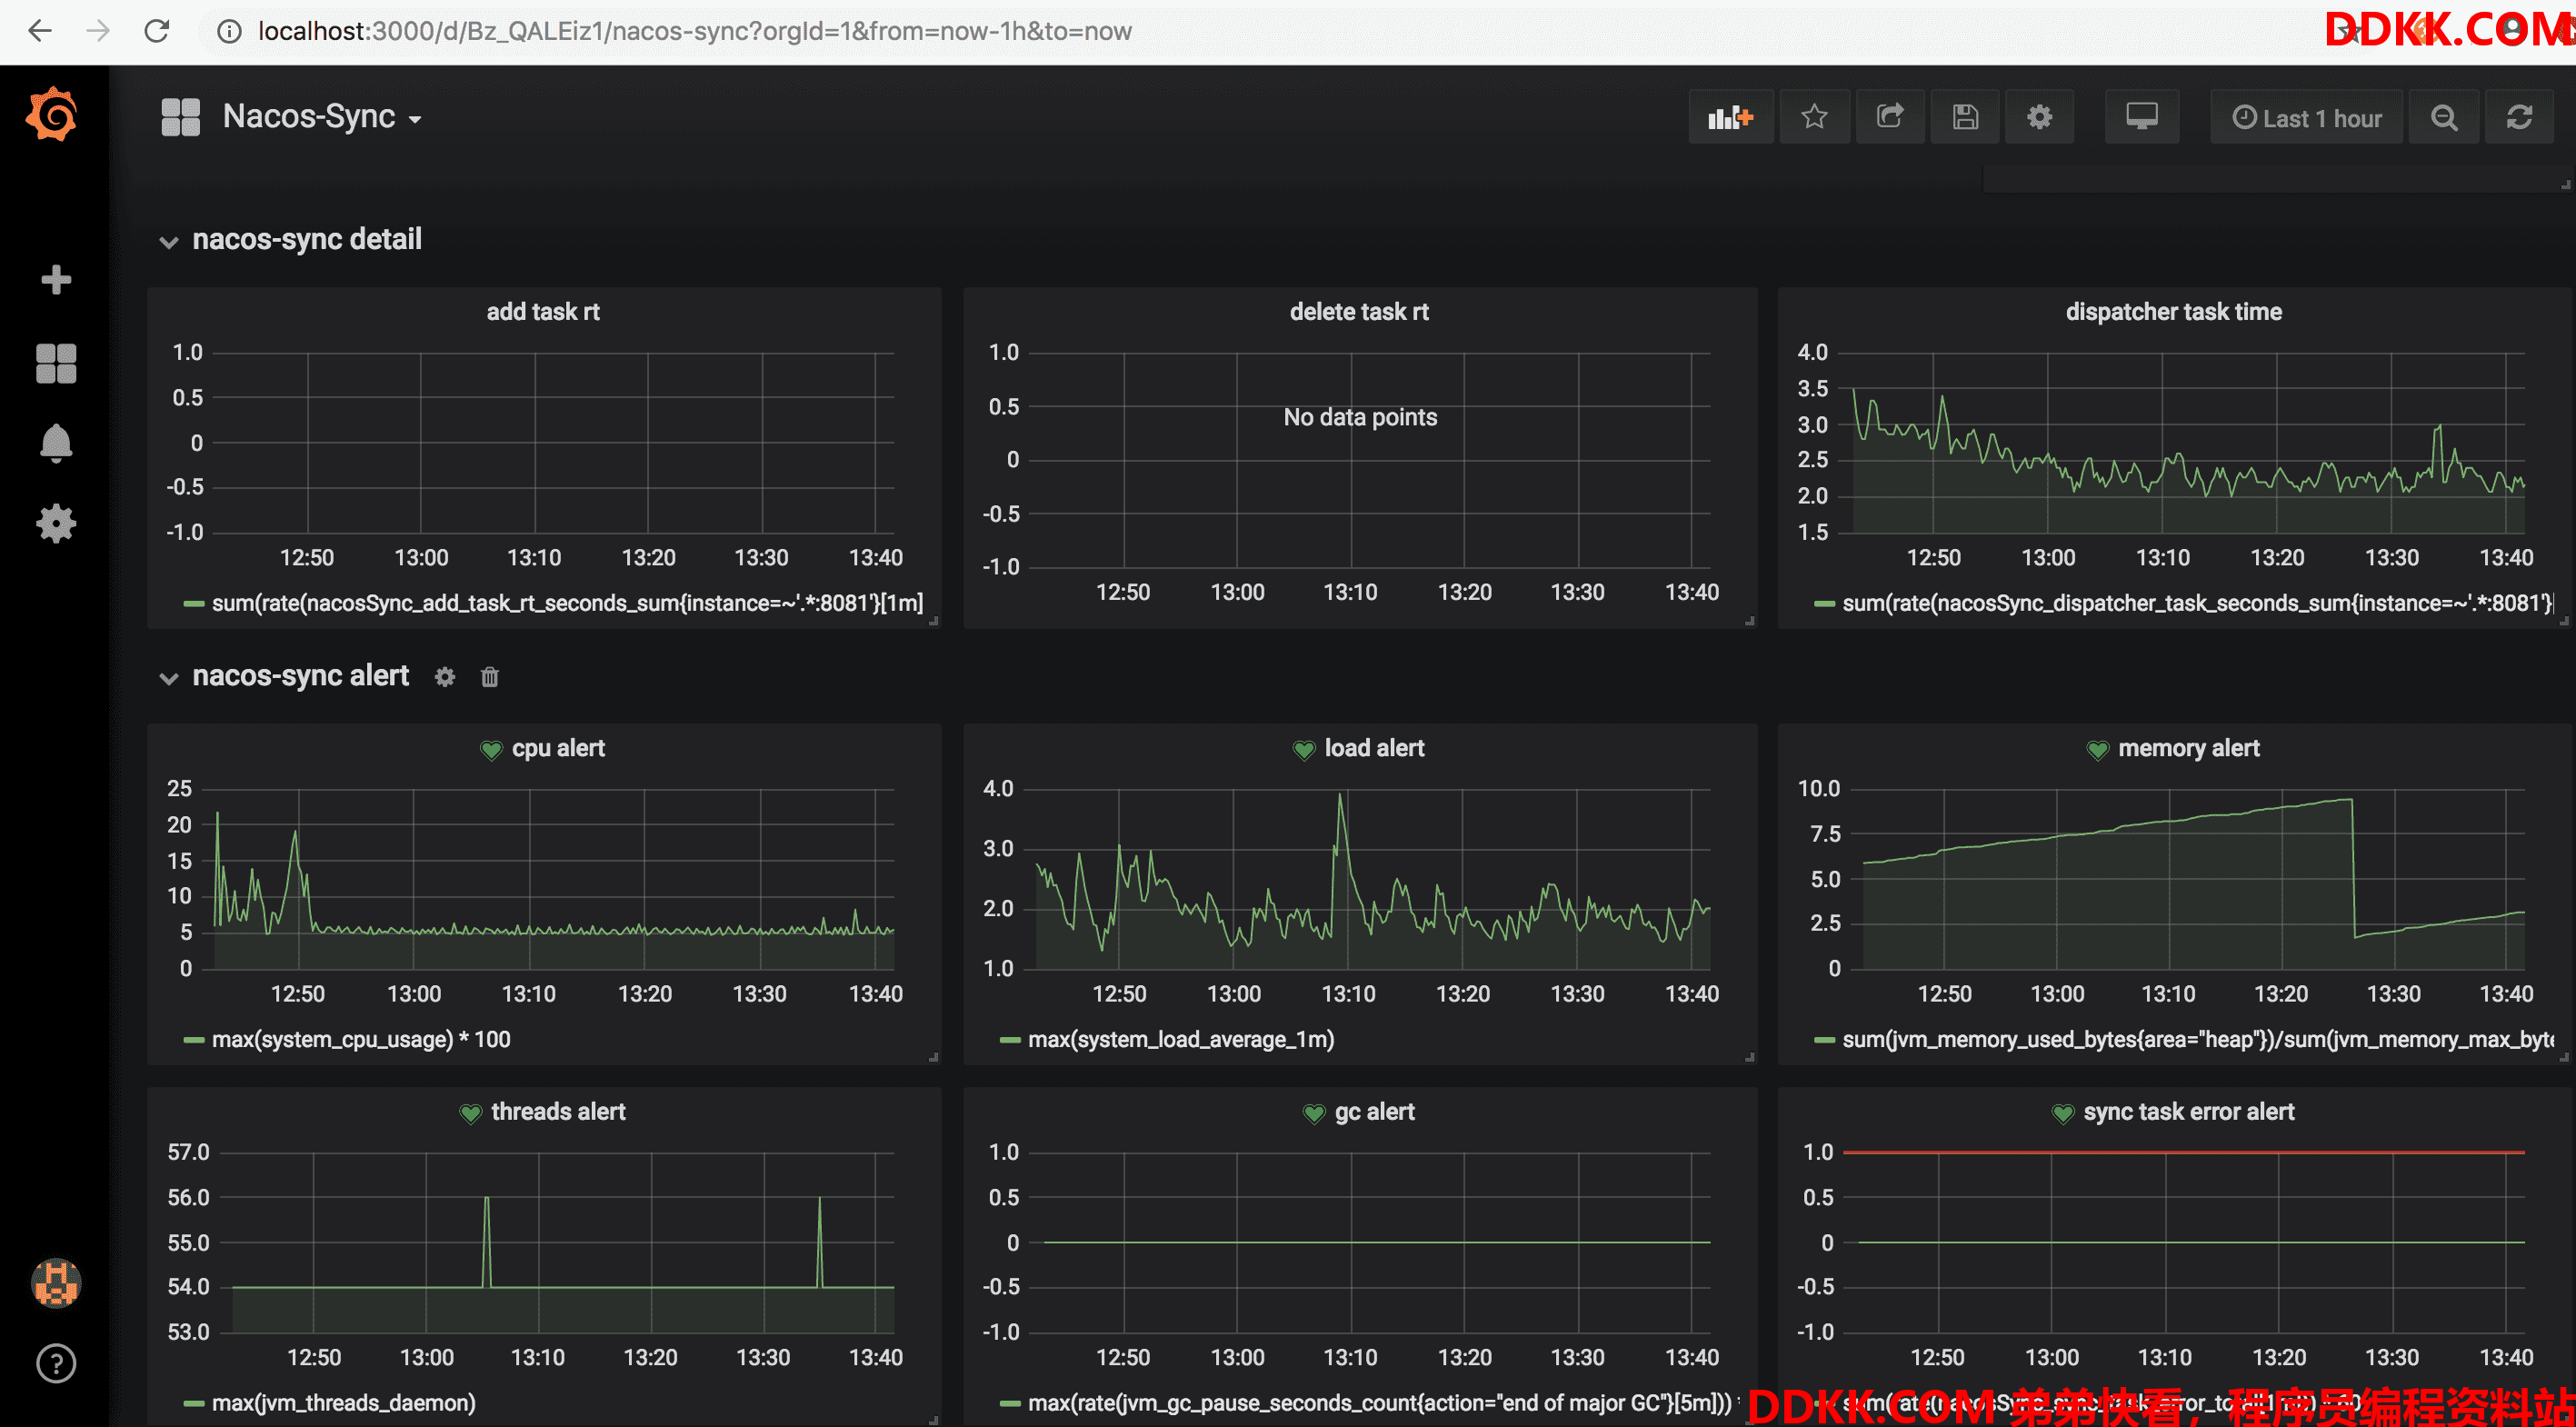Open the memory alert panel title menu
The height and width of the screenshot is (1427, 2576).
click(2188, 748)
